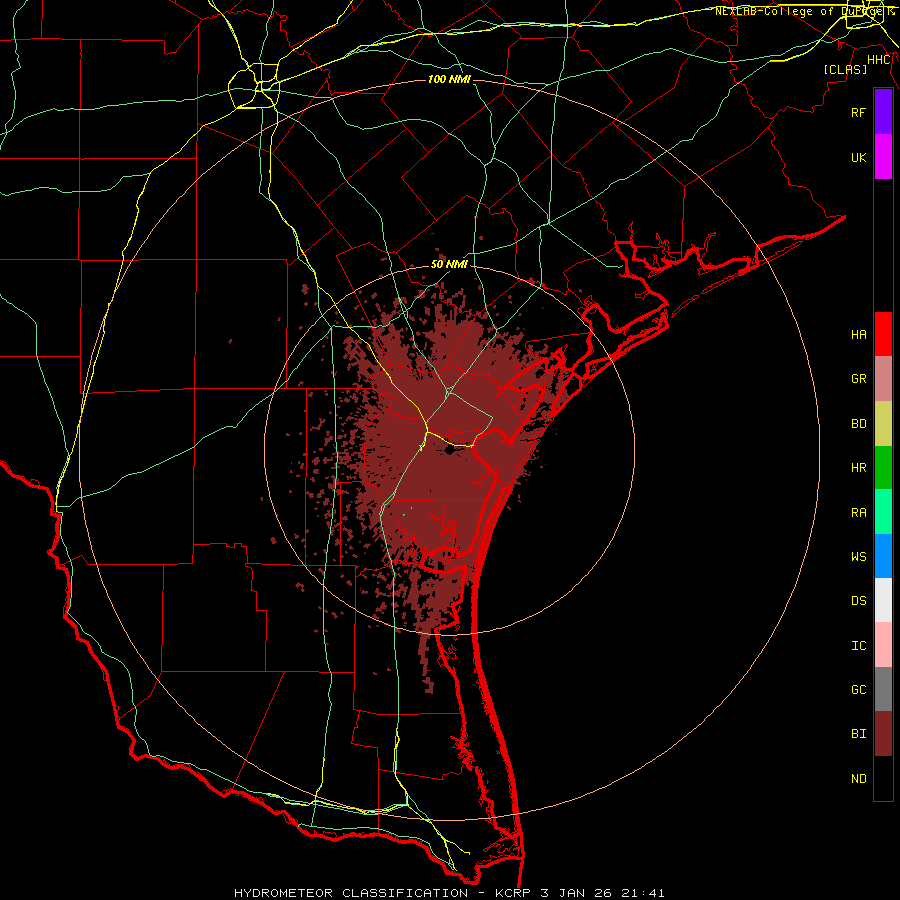Click the 'HA' legend label
Image resolution: width=900 pixels, height=900 pixels.
click(x=858, y=335)
